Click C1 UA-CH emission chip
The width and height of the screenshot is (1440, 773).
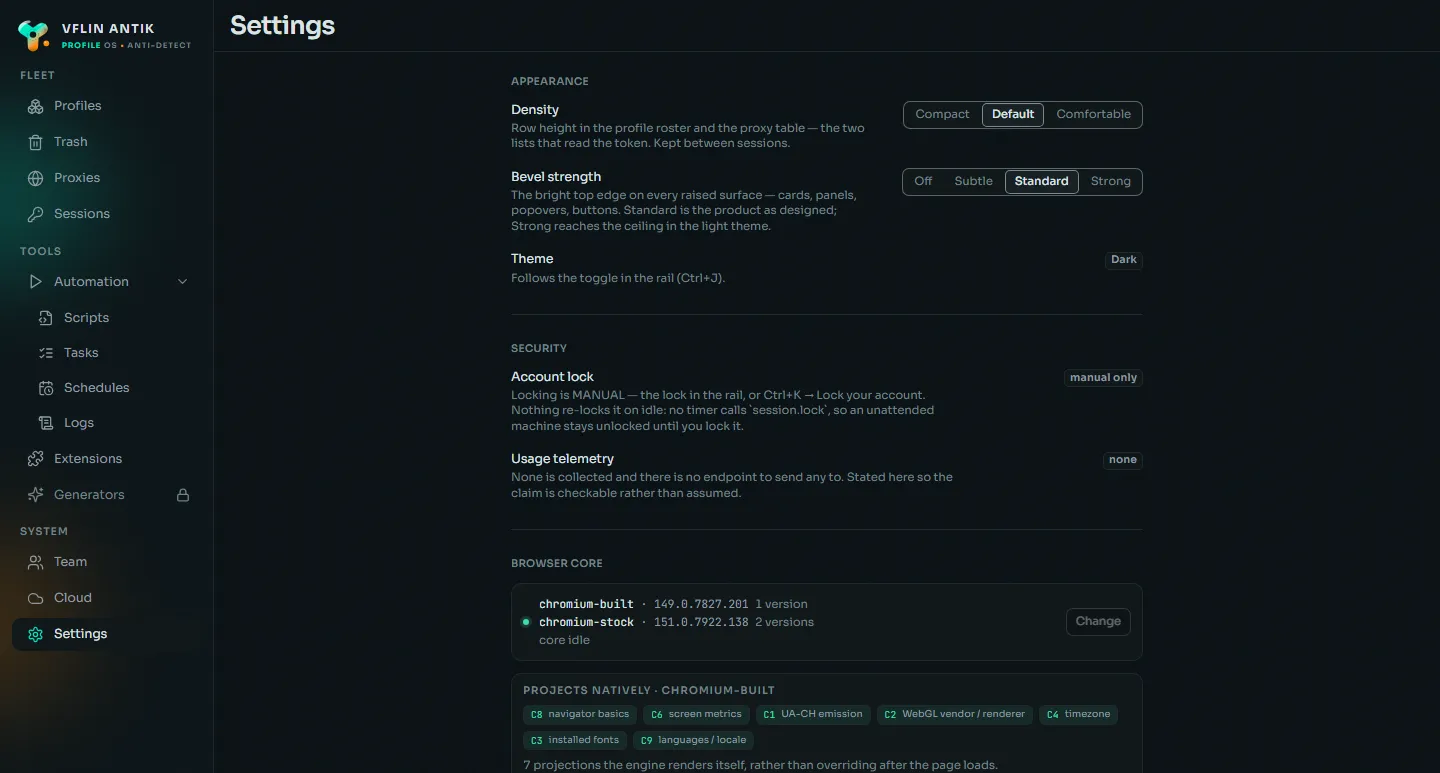click(813, 714)
